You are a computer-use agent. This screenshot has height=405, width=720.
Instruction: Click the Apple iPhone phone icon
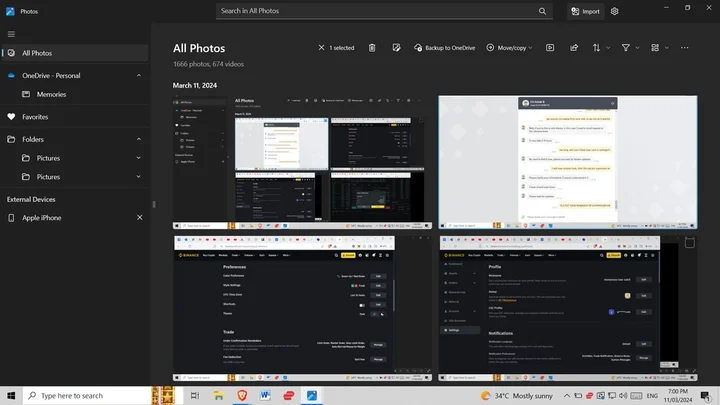click(x=11, y=218)
